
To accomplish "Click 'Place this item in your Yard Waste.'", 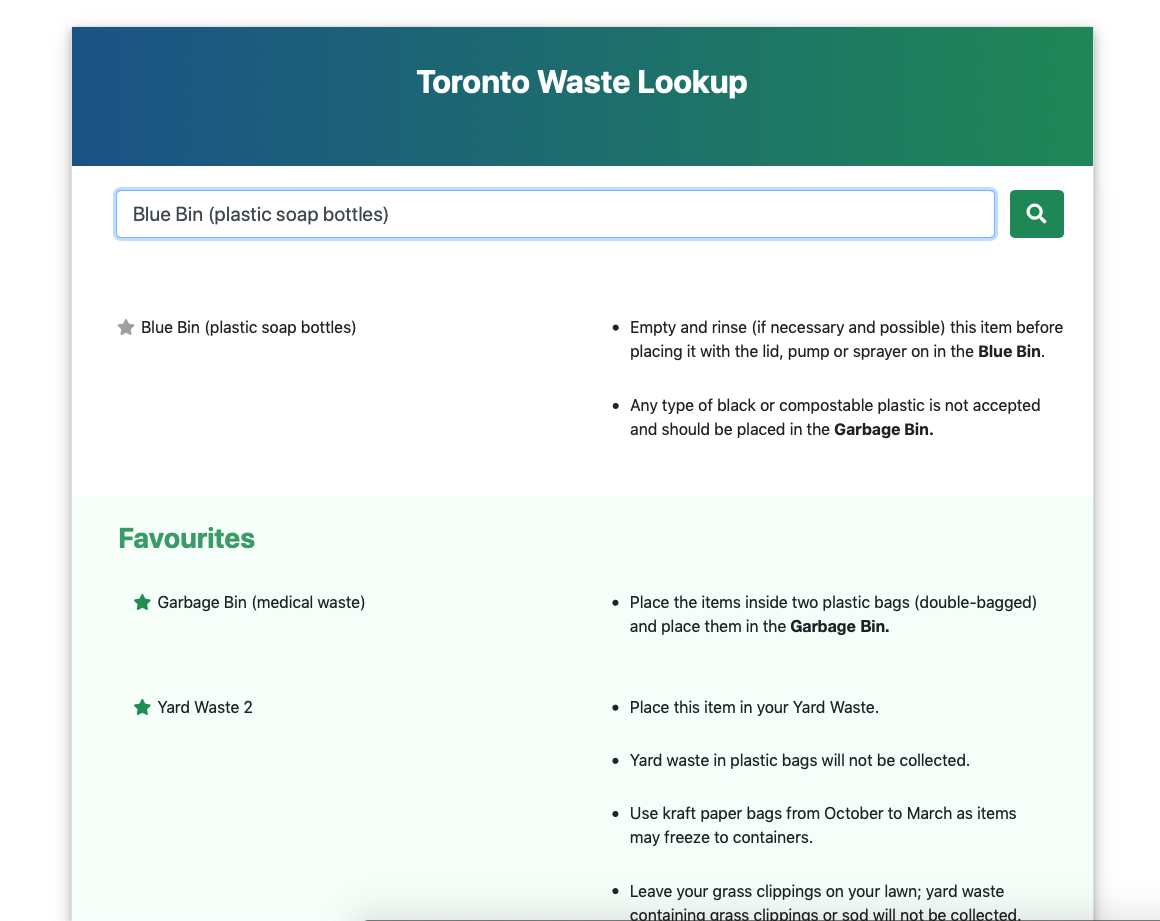I will pos(754,707).
